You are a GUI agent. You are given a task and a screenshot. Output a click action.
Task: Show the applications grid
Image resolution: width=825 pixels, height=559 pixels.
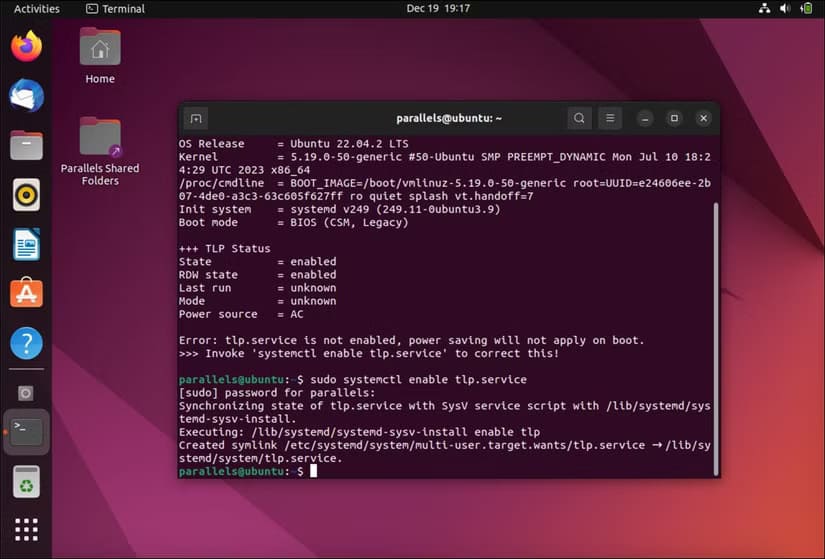point(26,530)
